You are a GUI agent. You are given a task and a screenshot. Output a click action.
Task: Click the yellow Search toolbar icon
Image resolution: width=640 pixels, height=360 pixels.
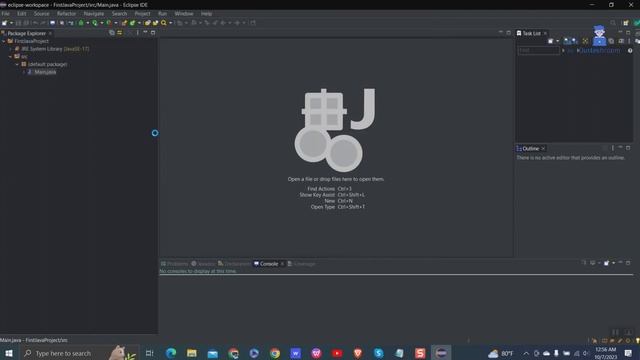pos(164,23)
